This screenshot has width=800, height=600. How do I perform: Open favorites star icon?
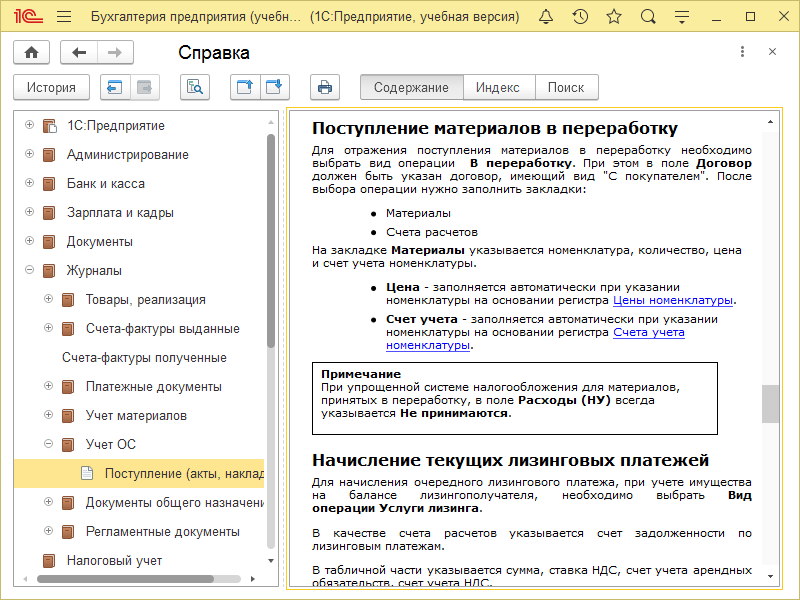pos(614,17)
